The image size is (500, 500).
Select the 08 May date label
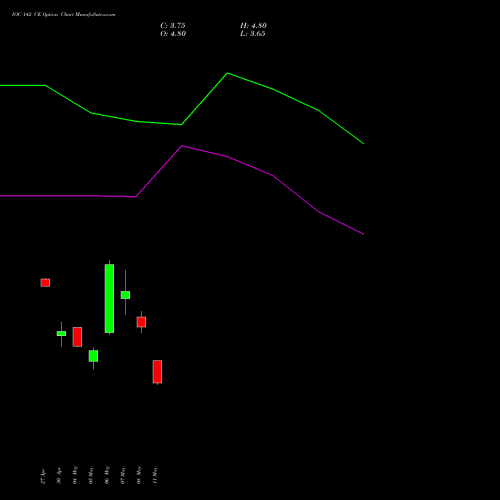click(139, 475)
